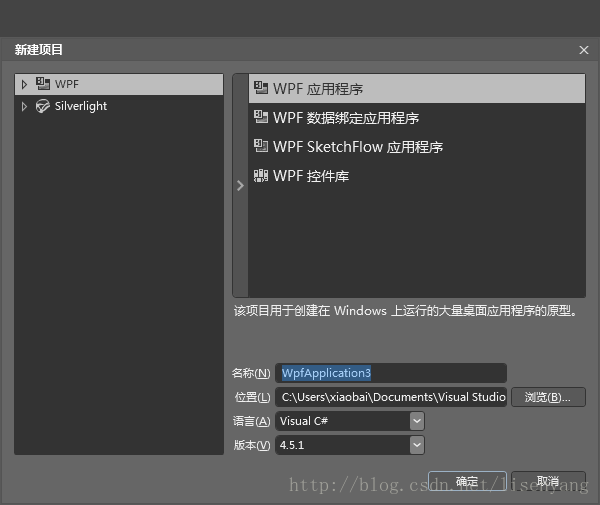Click the WPF 控件库 template icon
The height and width of the screenshot is (505, 600).
(x=261, y=176)
